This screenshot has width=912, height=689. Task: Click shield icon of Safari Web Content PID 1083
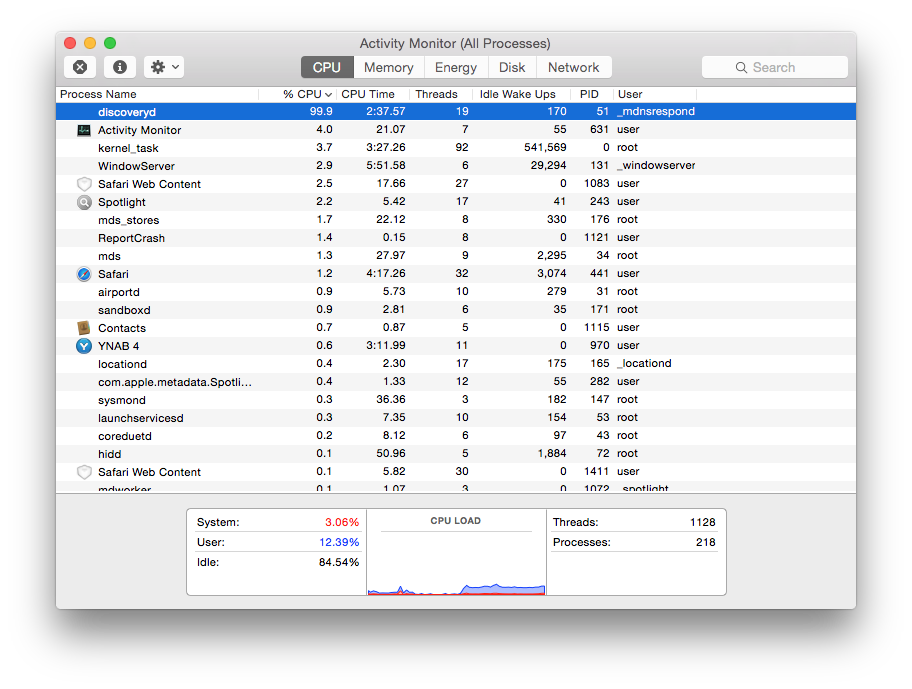84,184
